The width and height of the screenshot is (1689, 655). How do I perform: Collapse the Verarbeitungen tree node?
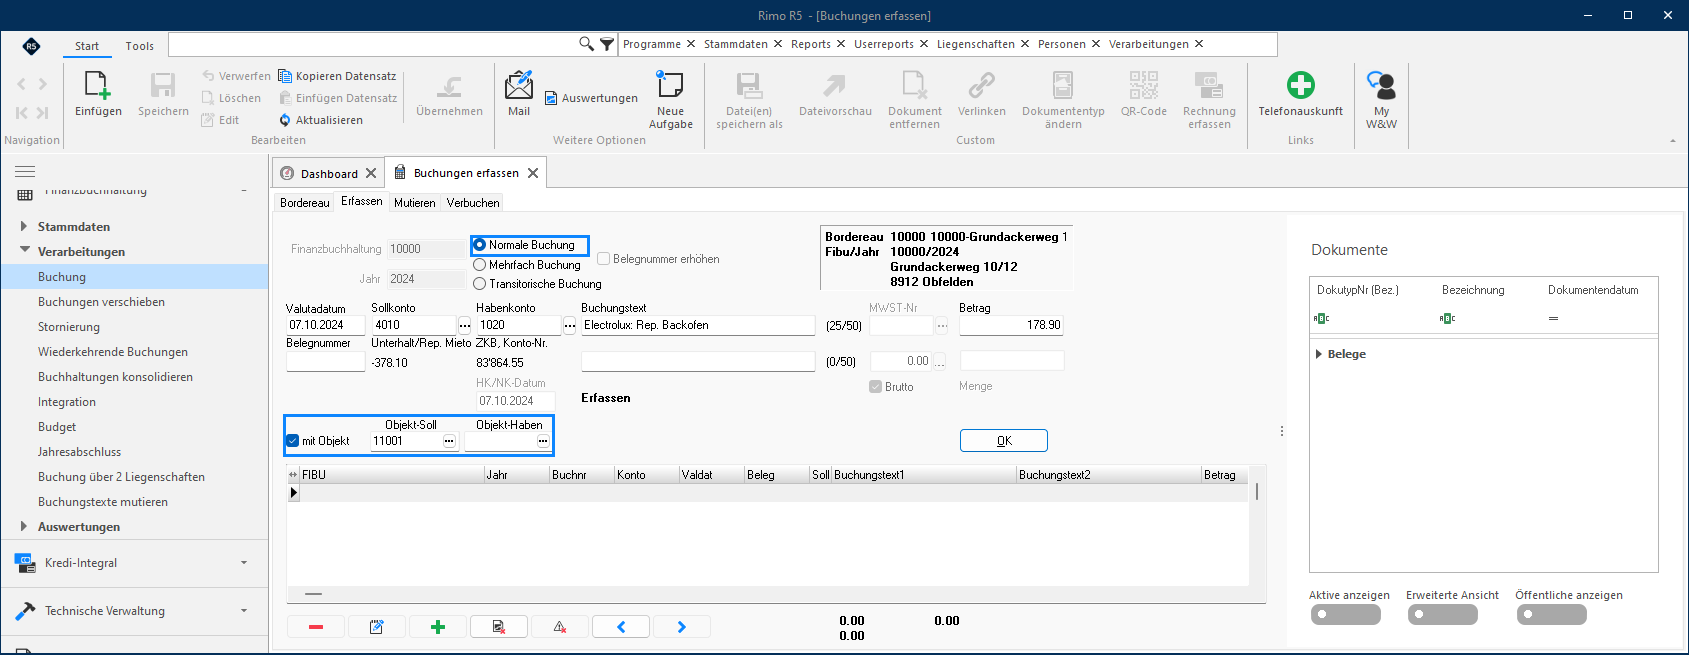(24, 251)
